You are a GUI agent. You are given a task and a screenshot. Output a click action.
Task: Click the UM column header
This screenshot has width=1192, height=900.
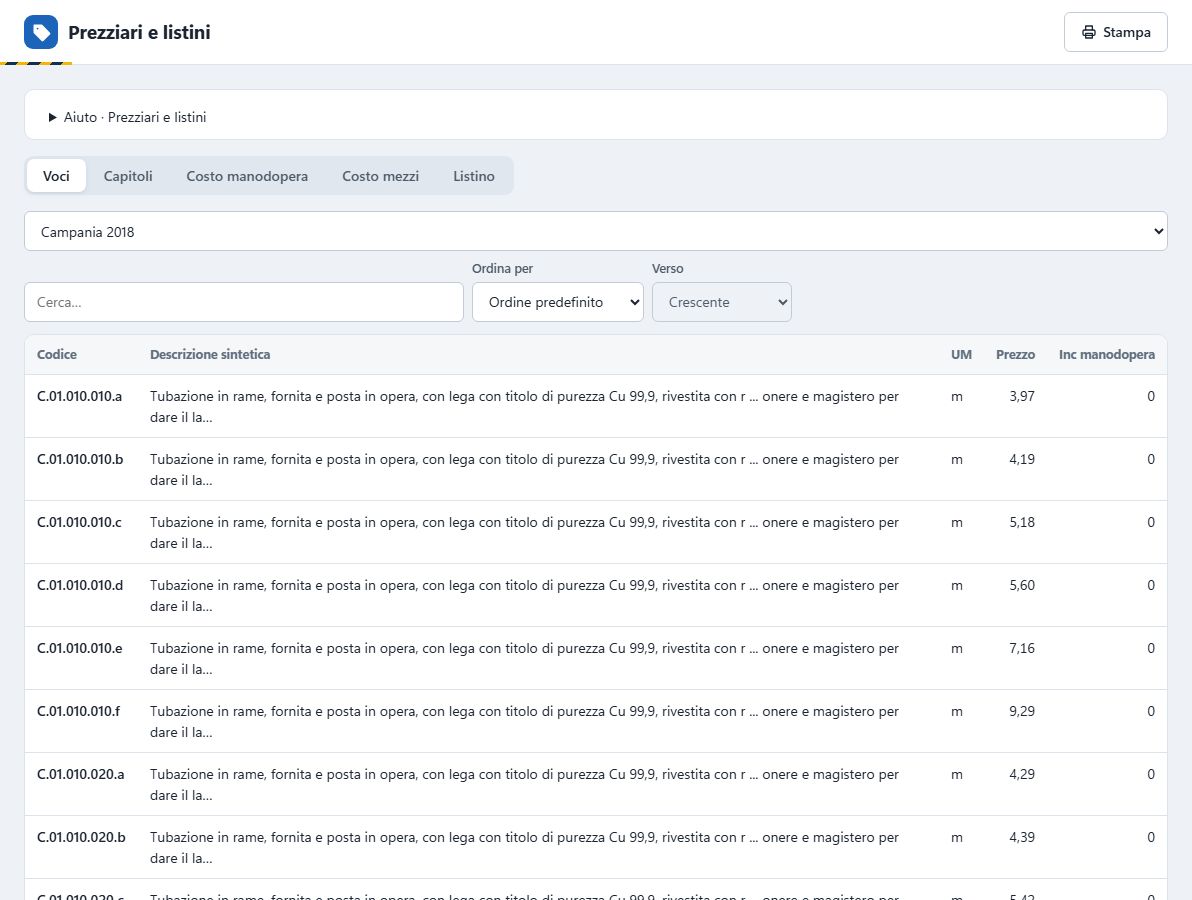coord(961,354)
